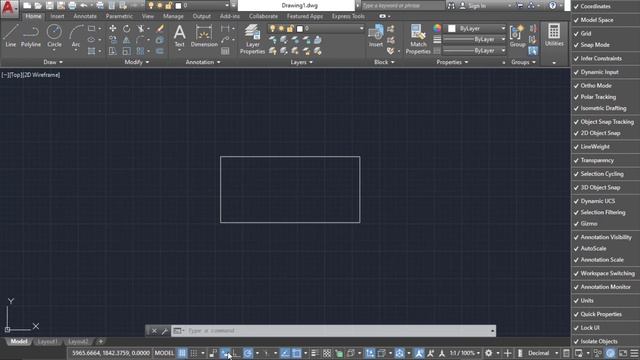
Task: Click the Mirror tool in Modify panel
Action: [127, 40]
